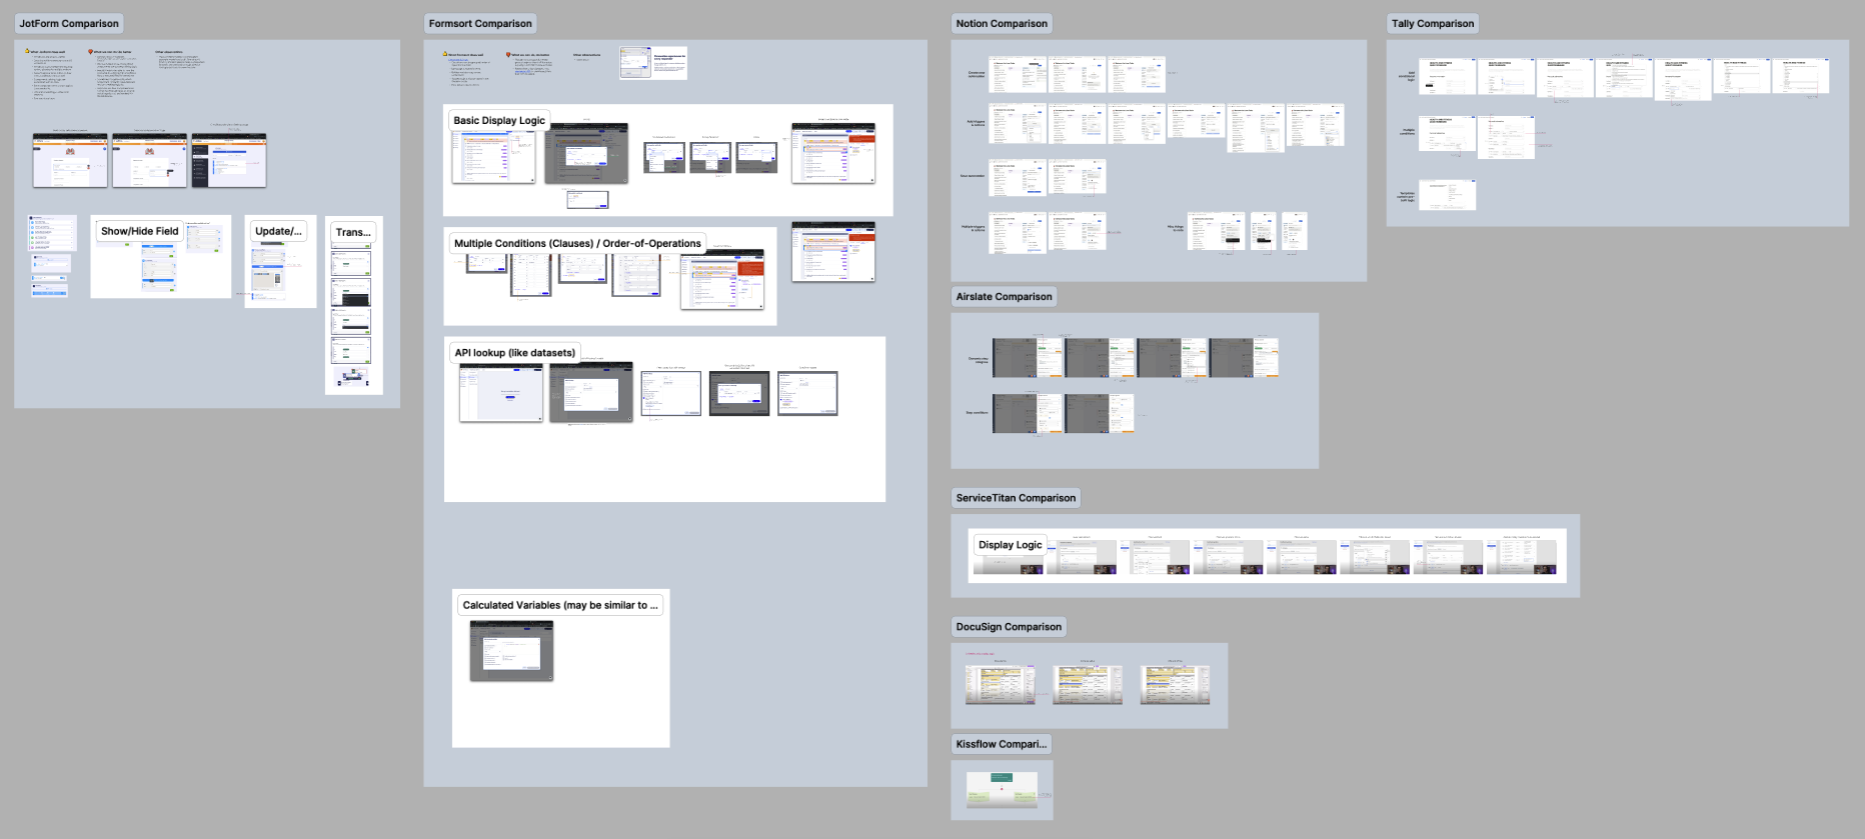The width and height of the screenshot is (1865, 839).
Task: Select the "Calculated Variables (may be similar to ..." label
Action: pos(560,605)
